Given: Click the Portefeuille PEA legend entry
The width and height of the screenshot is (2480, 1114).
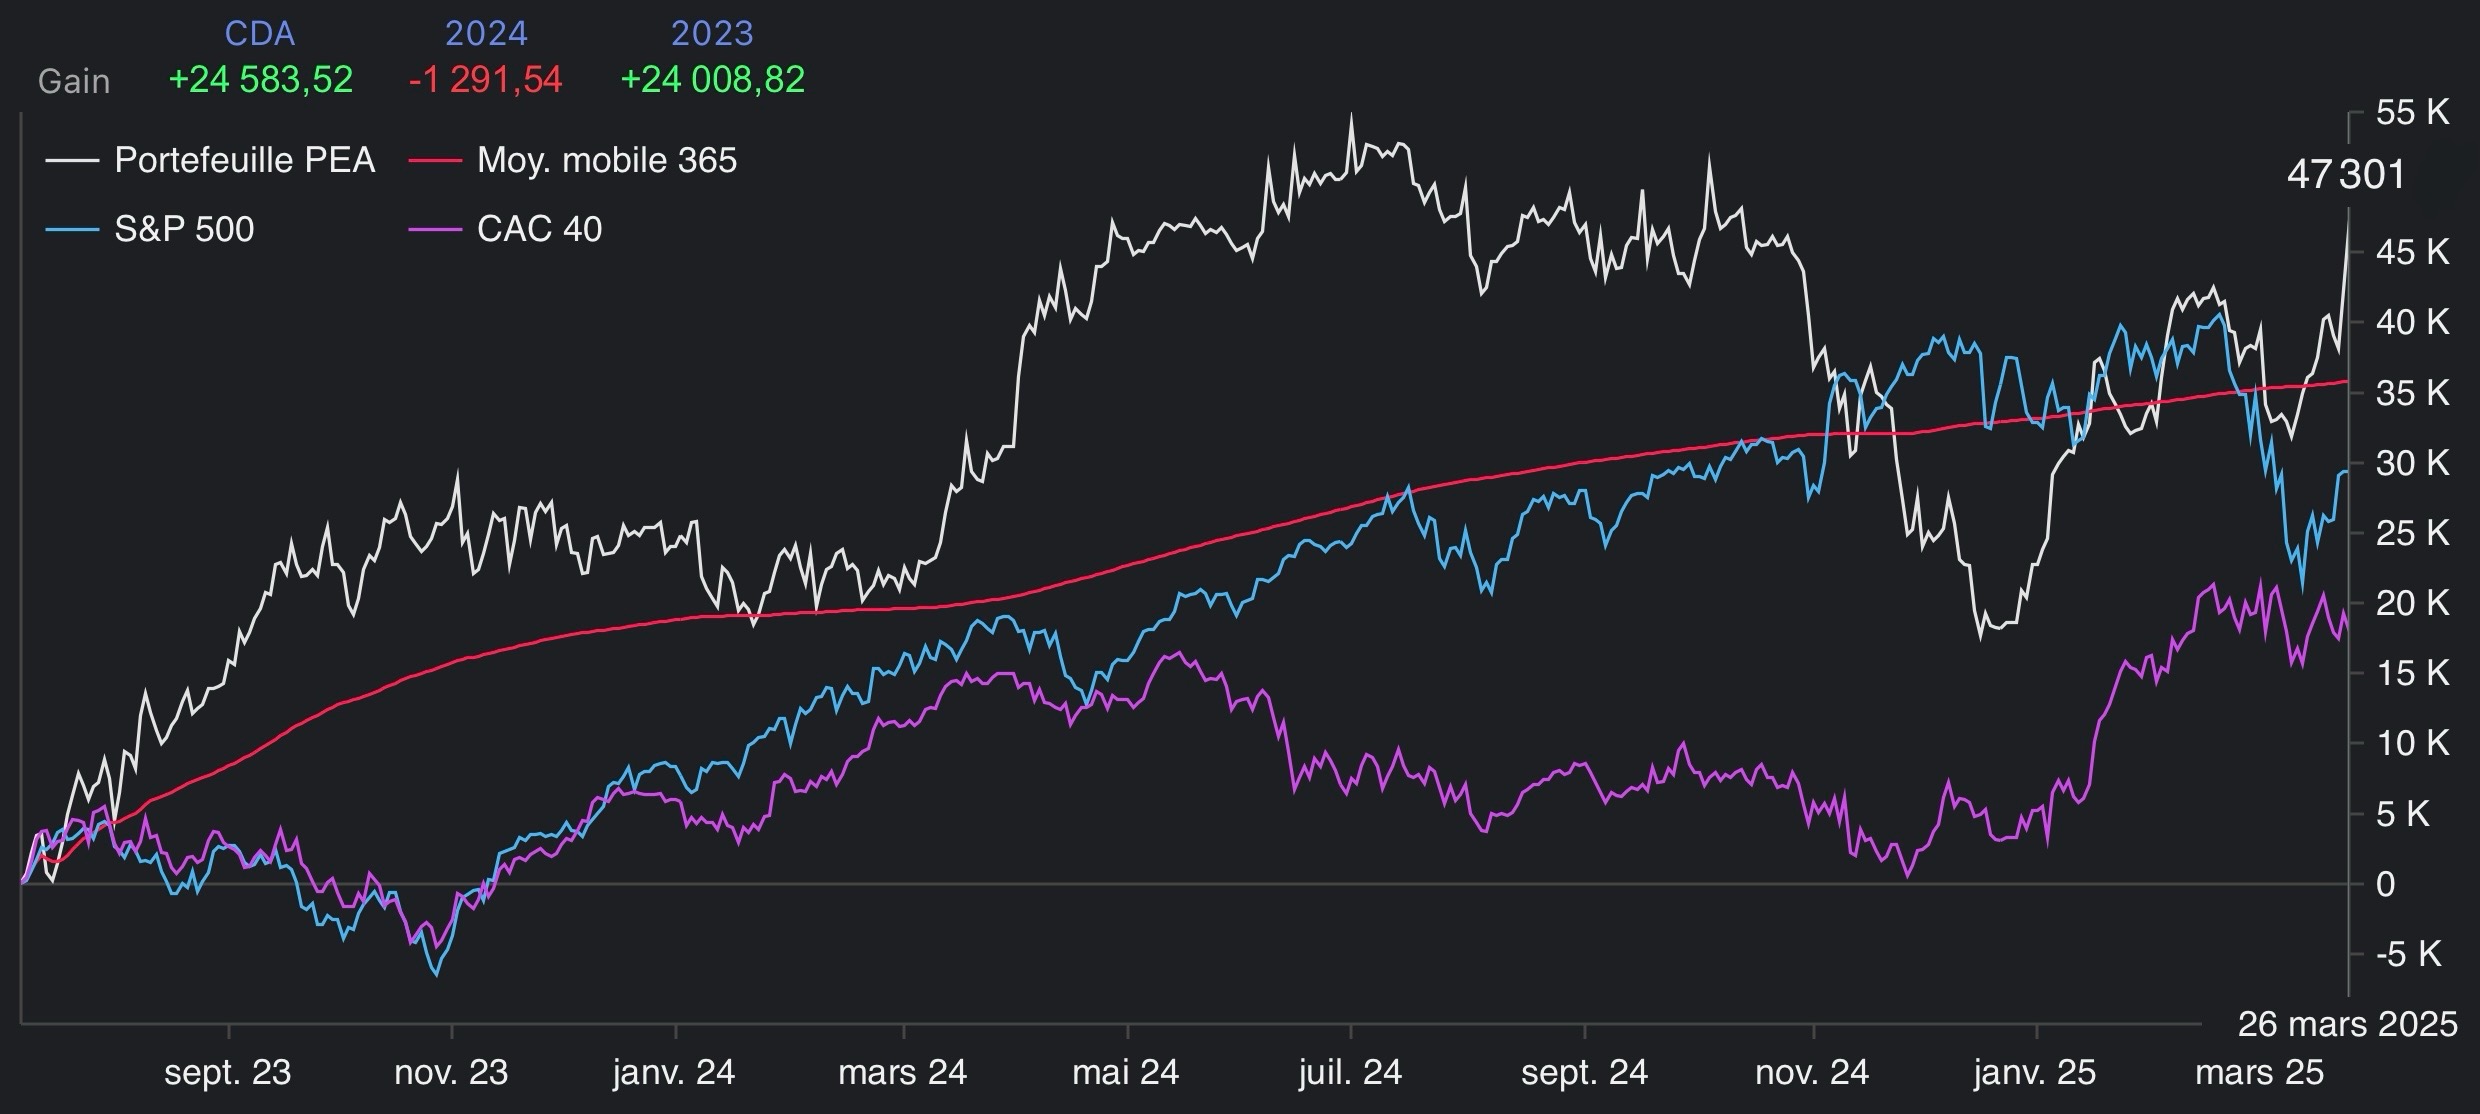Looking at the screenshot, I should tap(244, 160).
